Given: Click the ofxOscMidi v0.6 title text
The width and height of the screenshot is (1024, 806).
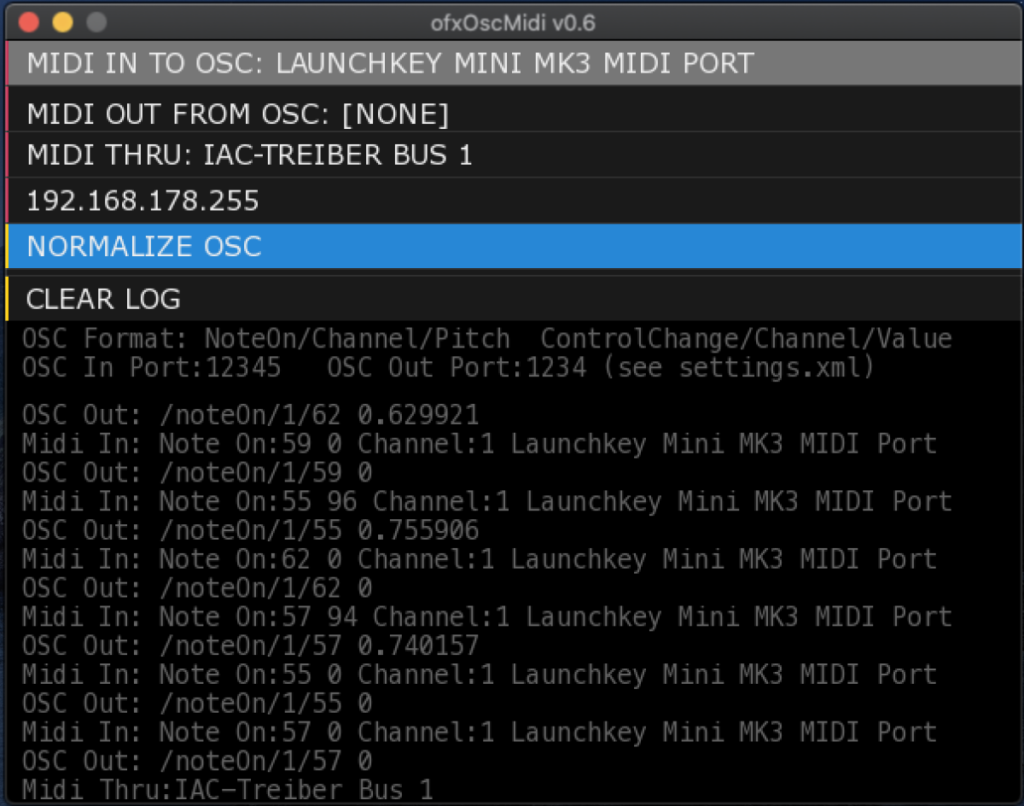Looking at the screenshot, I should (513, 24).
